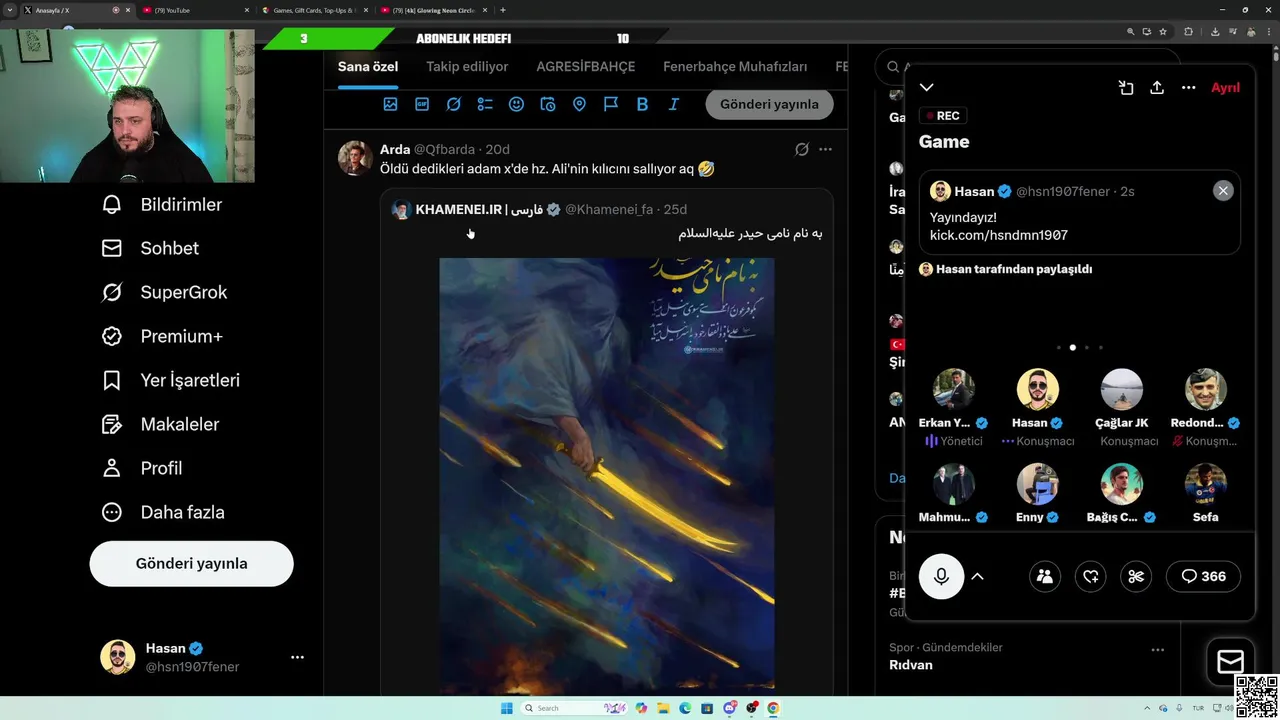Open Space more options menu

point(1188,88)
